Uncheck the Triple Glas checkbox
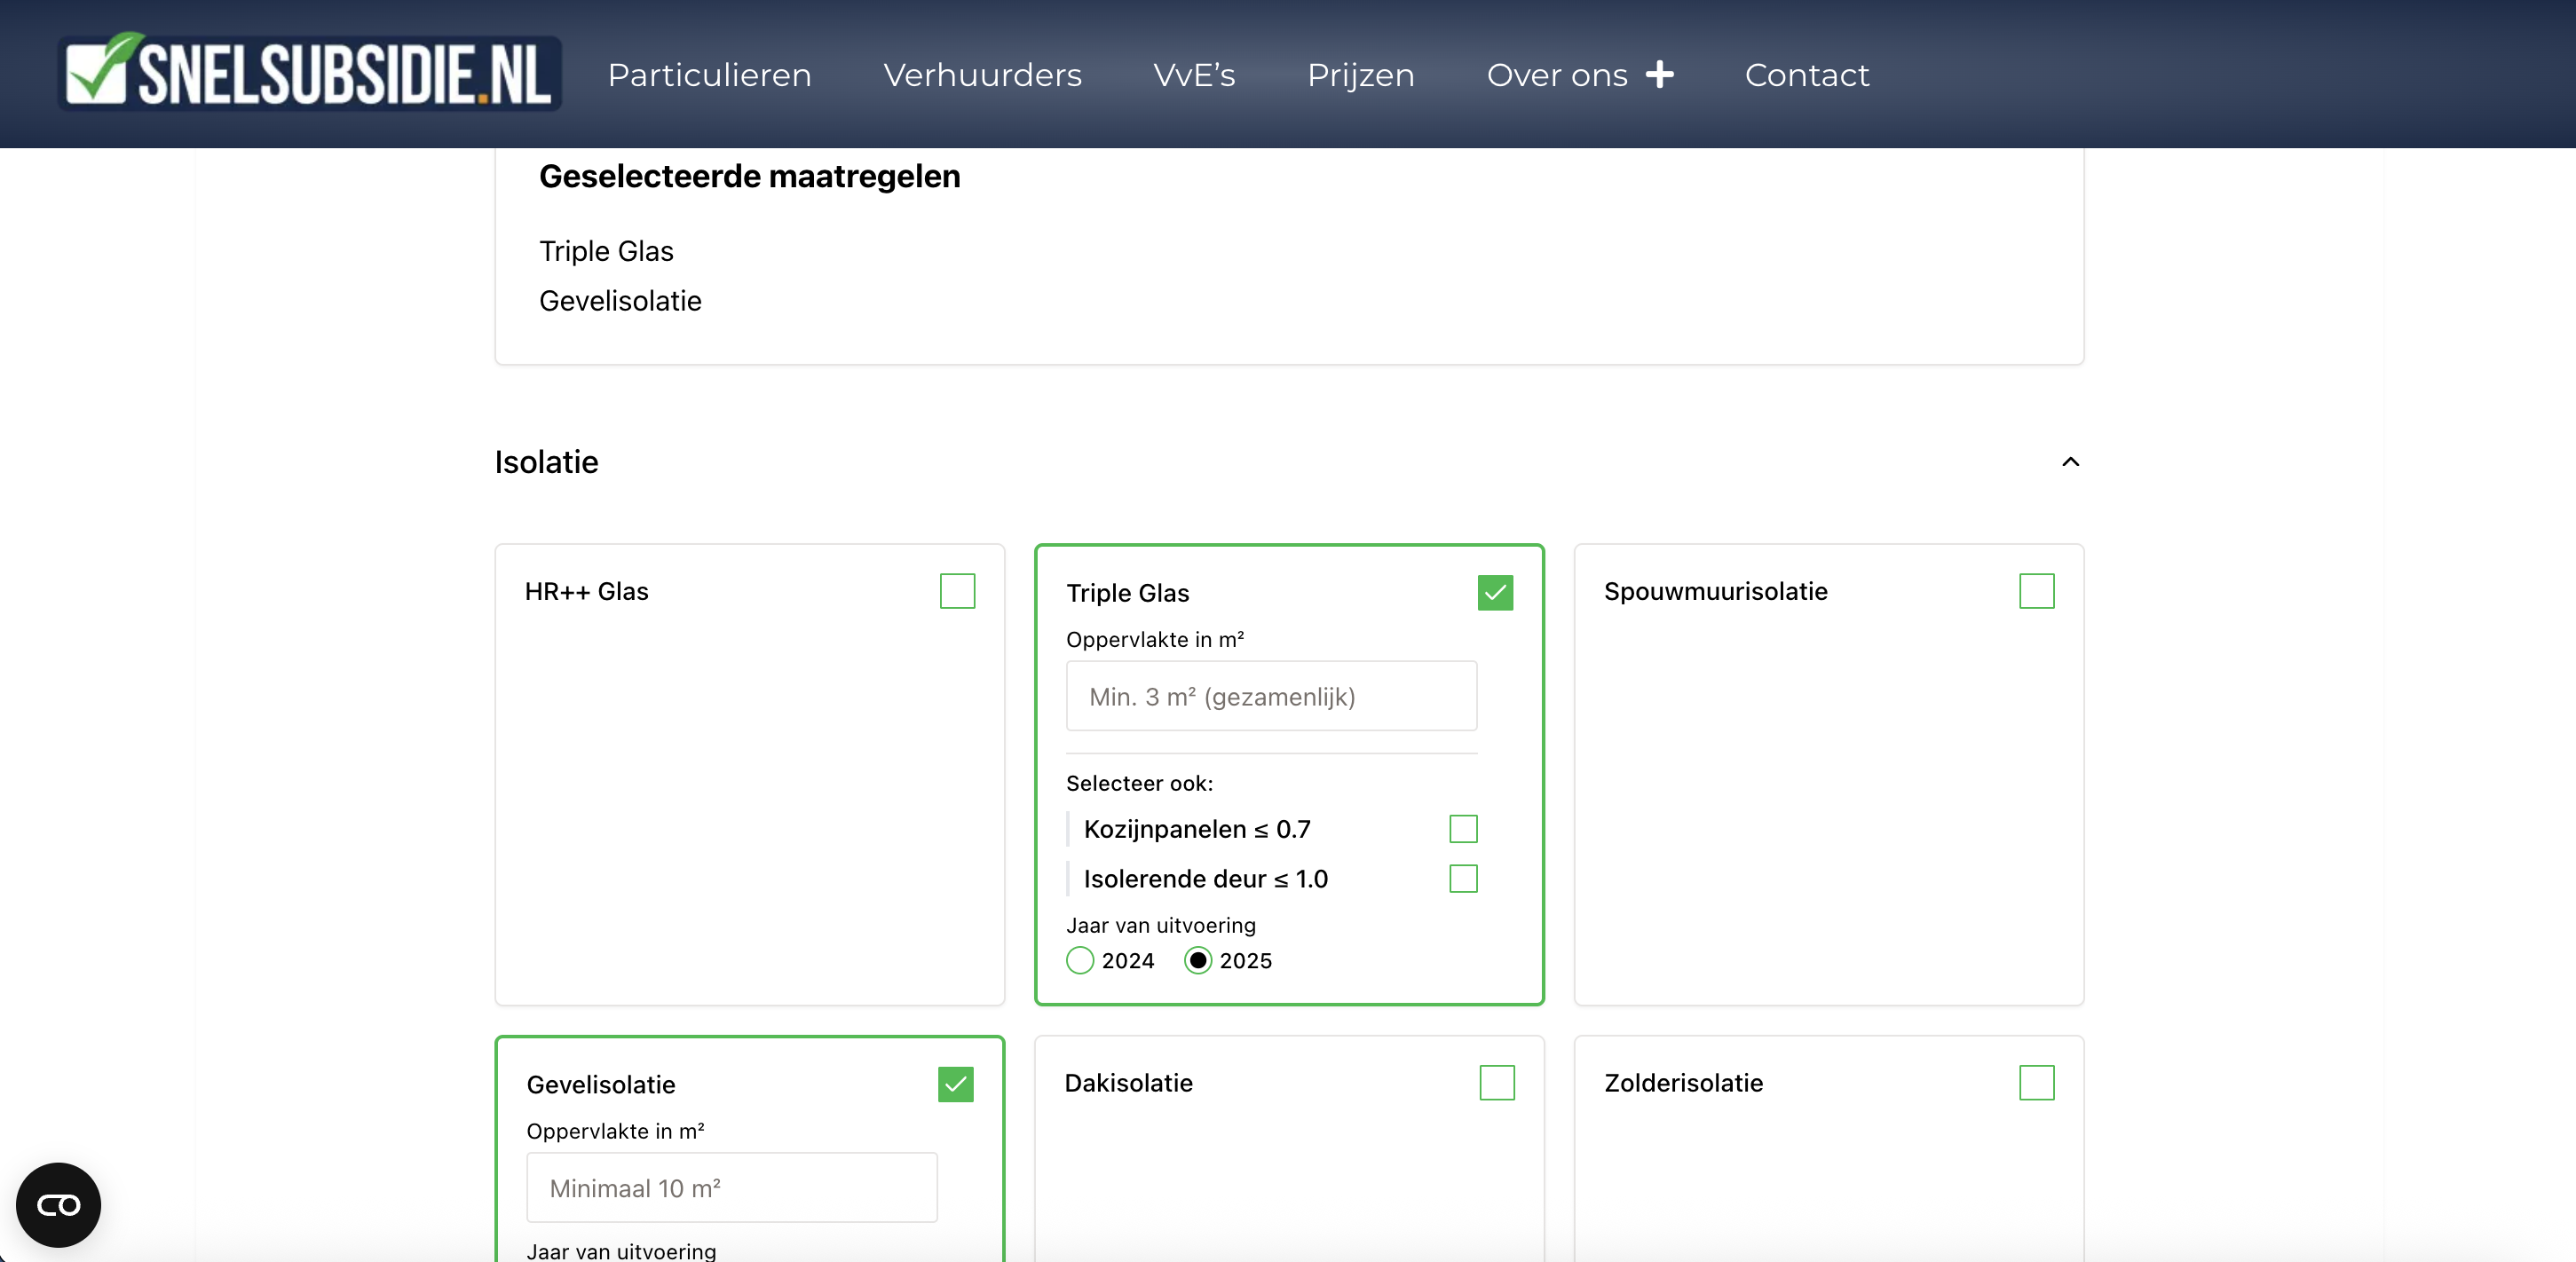The height and width of the screenshot is (1262, 2576). point(1495,593)
